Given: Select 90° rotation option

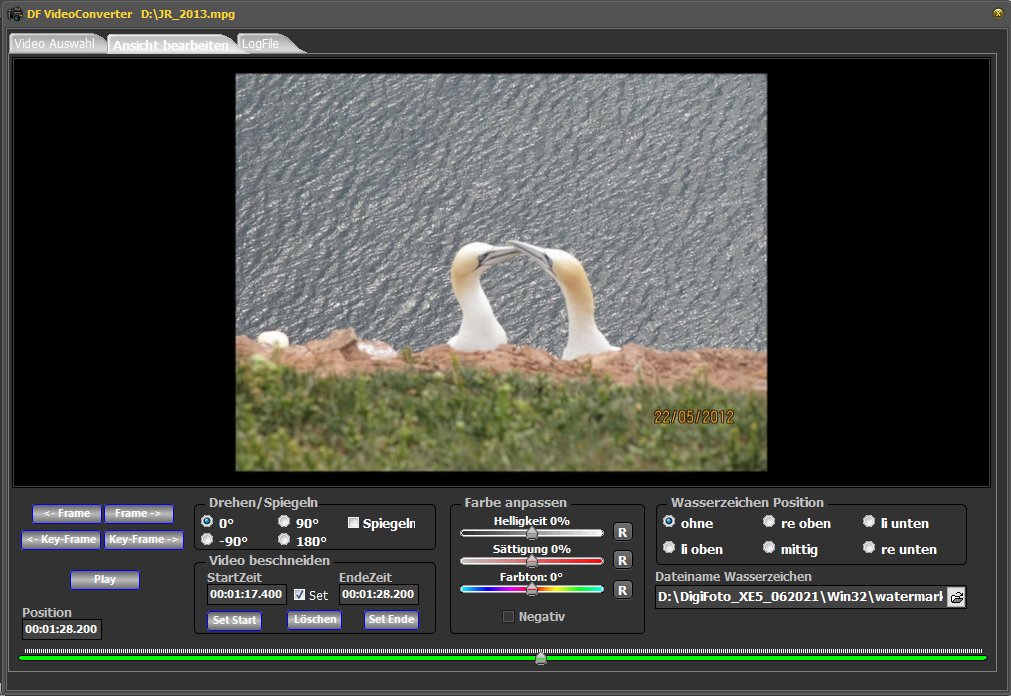Looking at the screenshot, I should tap(284, 521).
